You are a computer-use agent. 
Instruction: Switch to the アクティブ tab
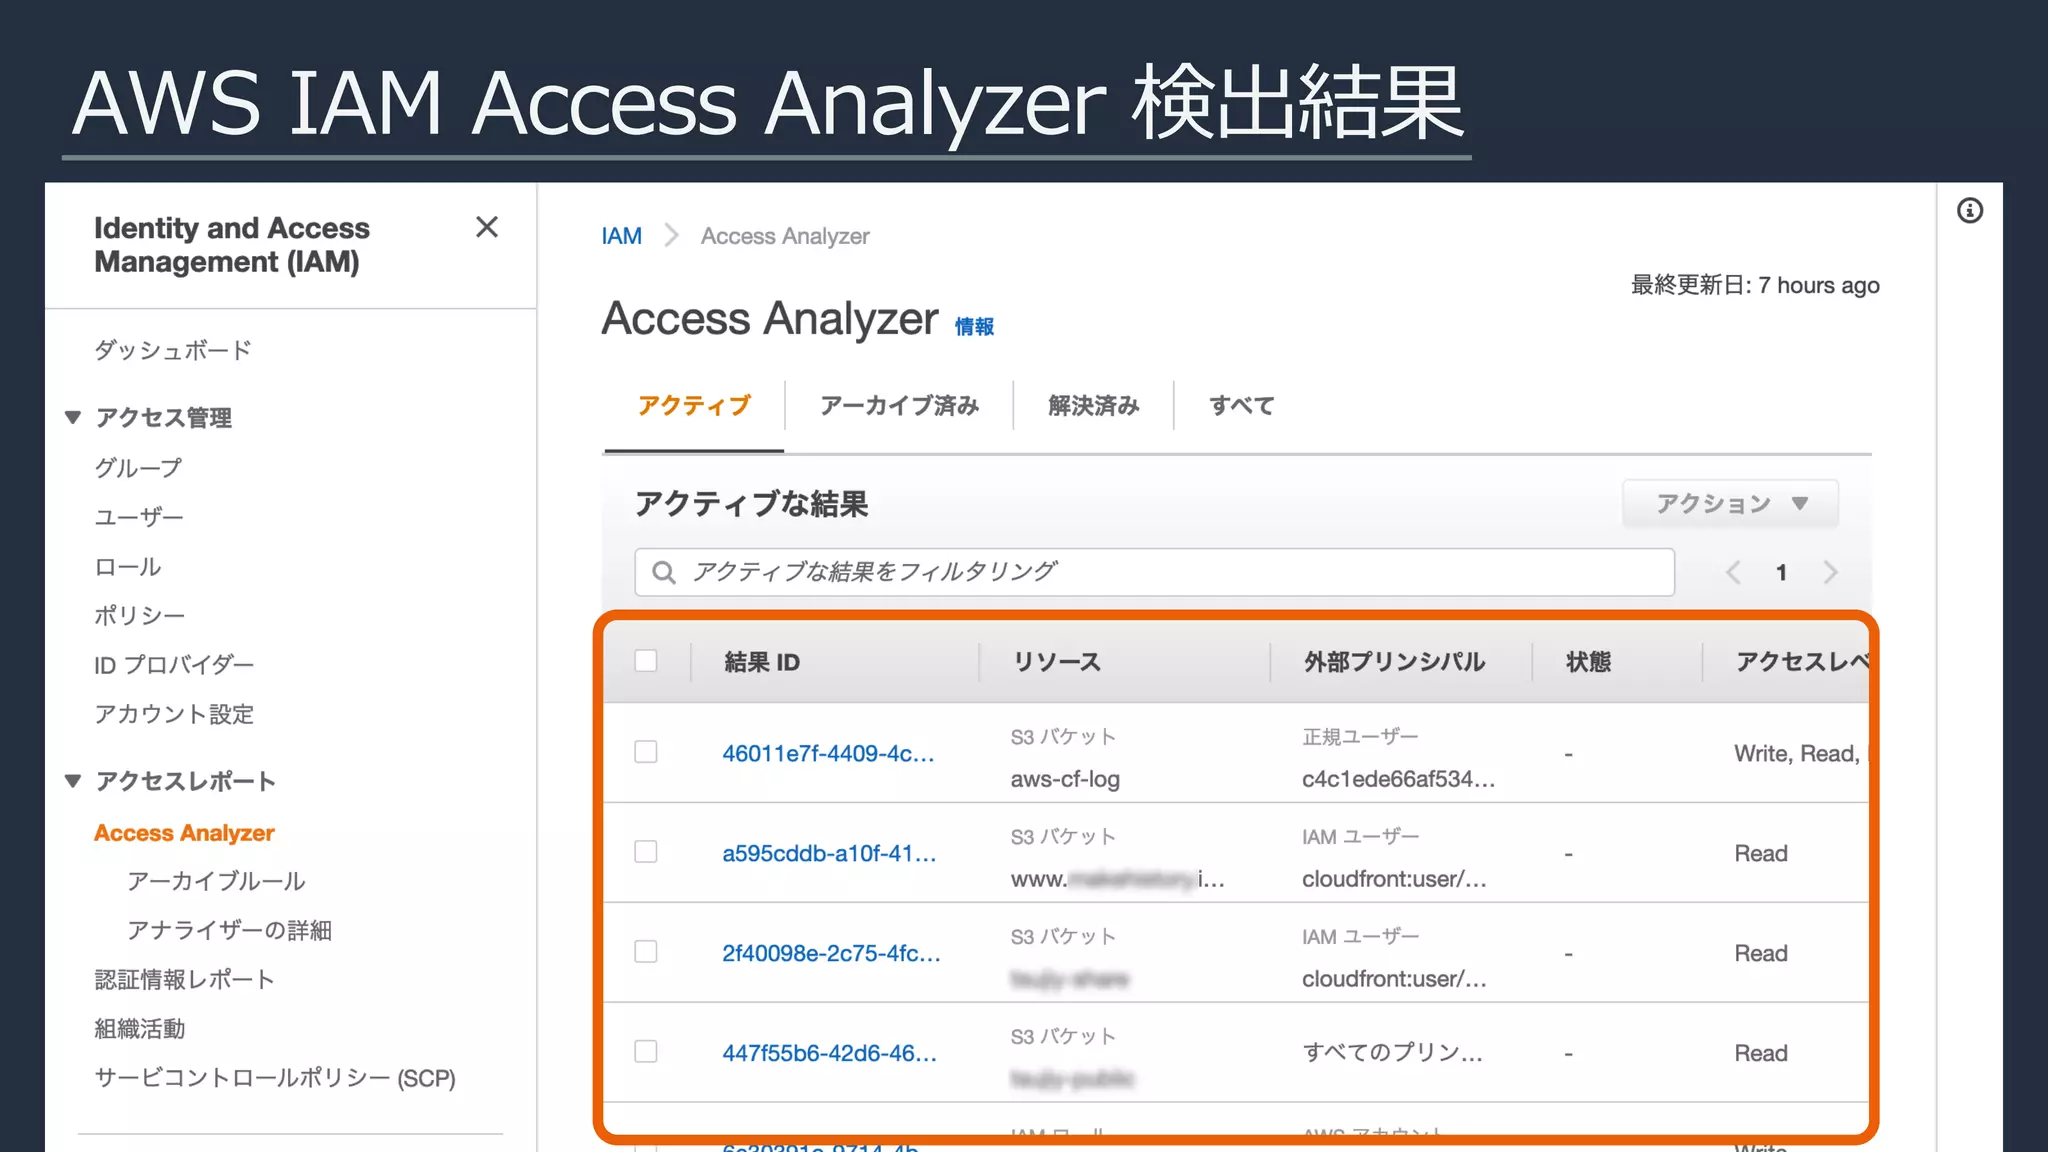694,406
